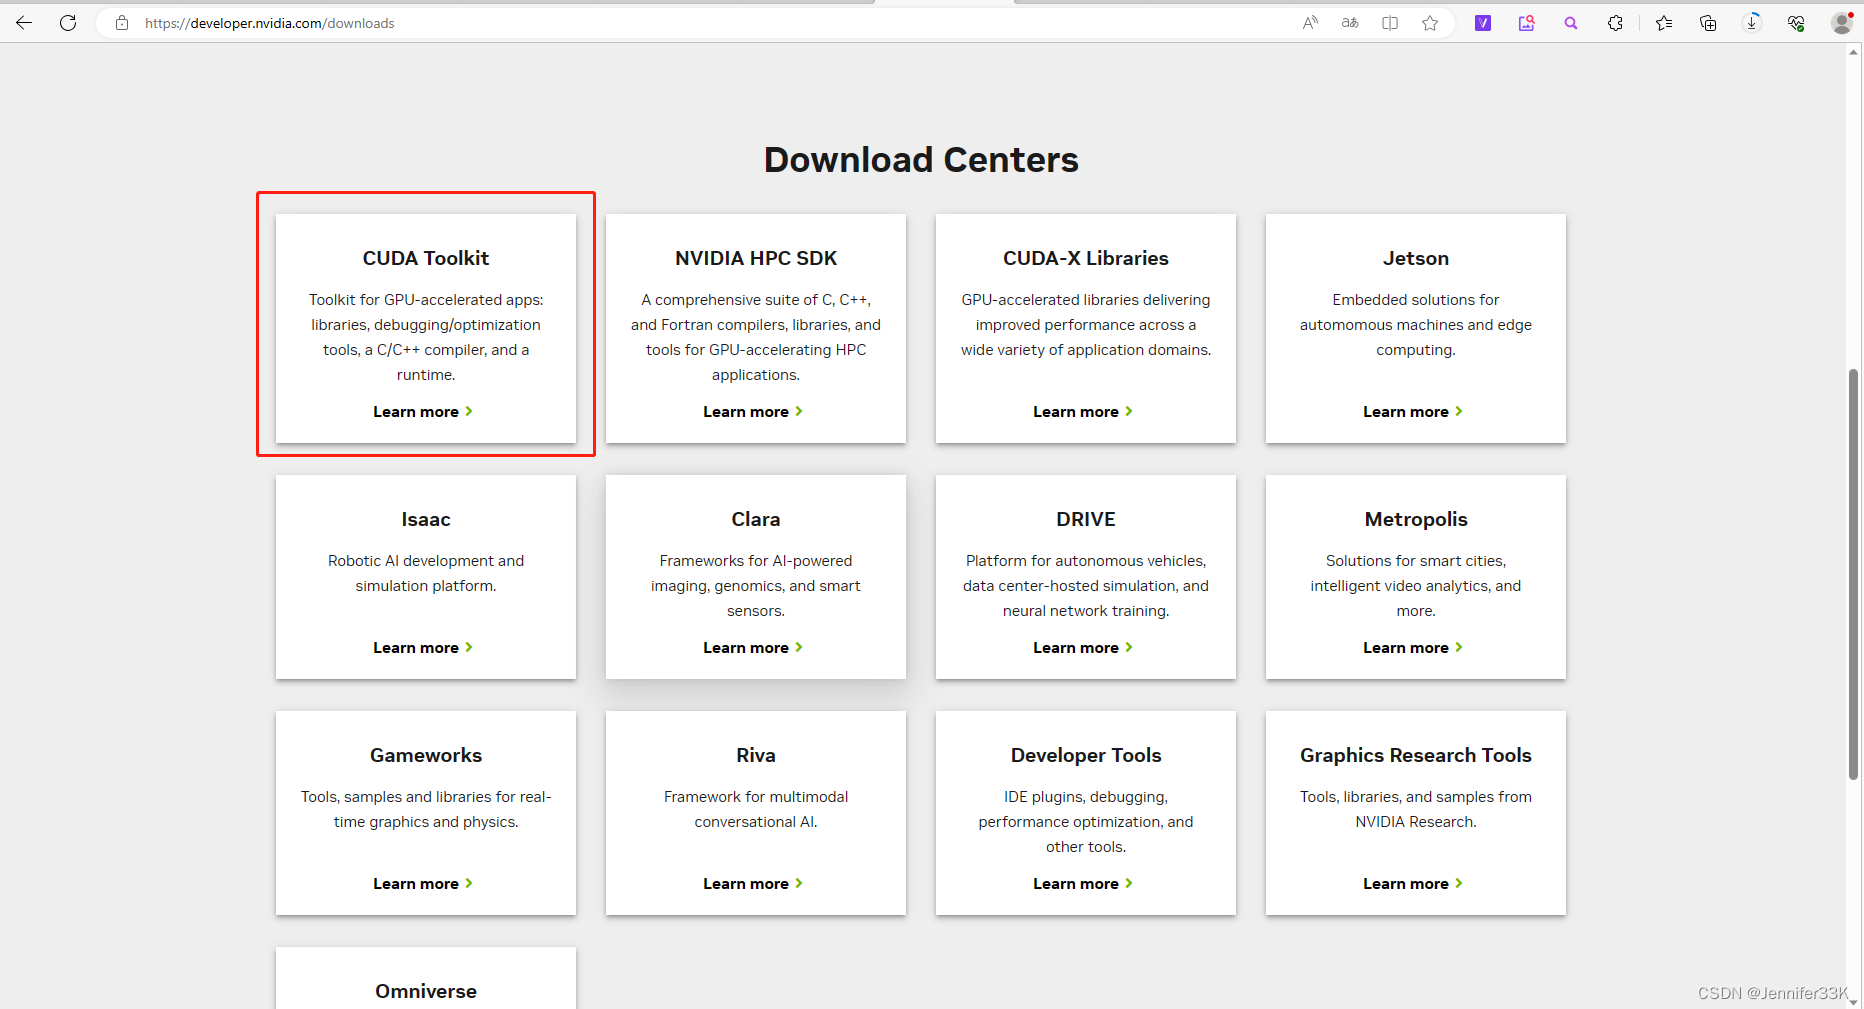The width and height of the screenshot is (1864, 1009).
Task: Select the DRIVE card title
Action: 1086,519
